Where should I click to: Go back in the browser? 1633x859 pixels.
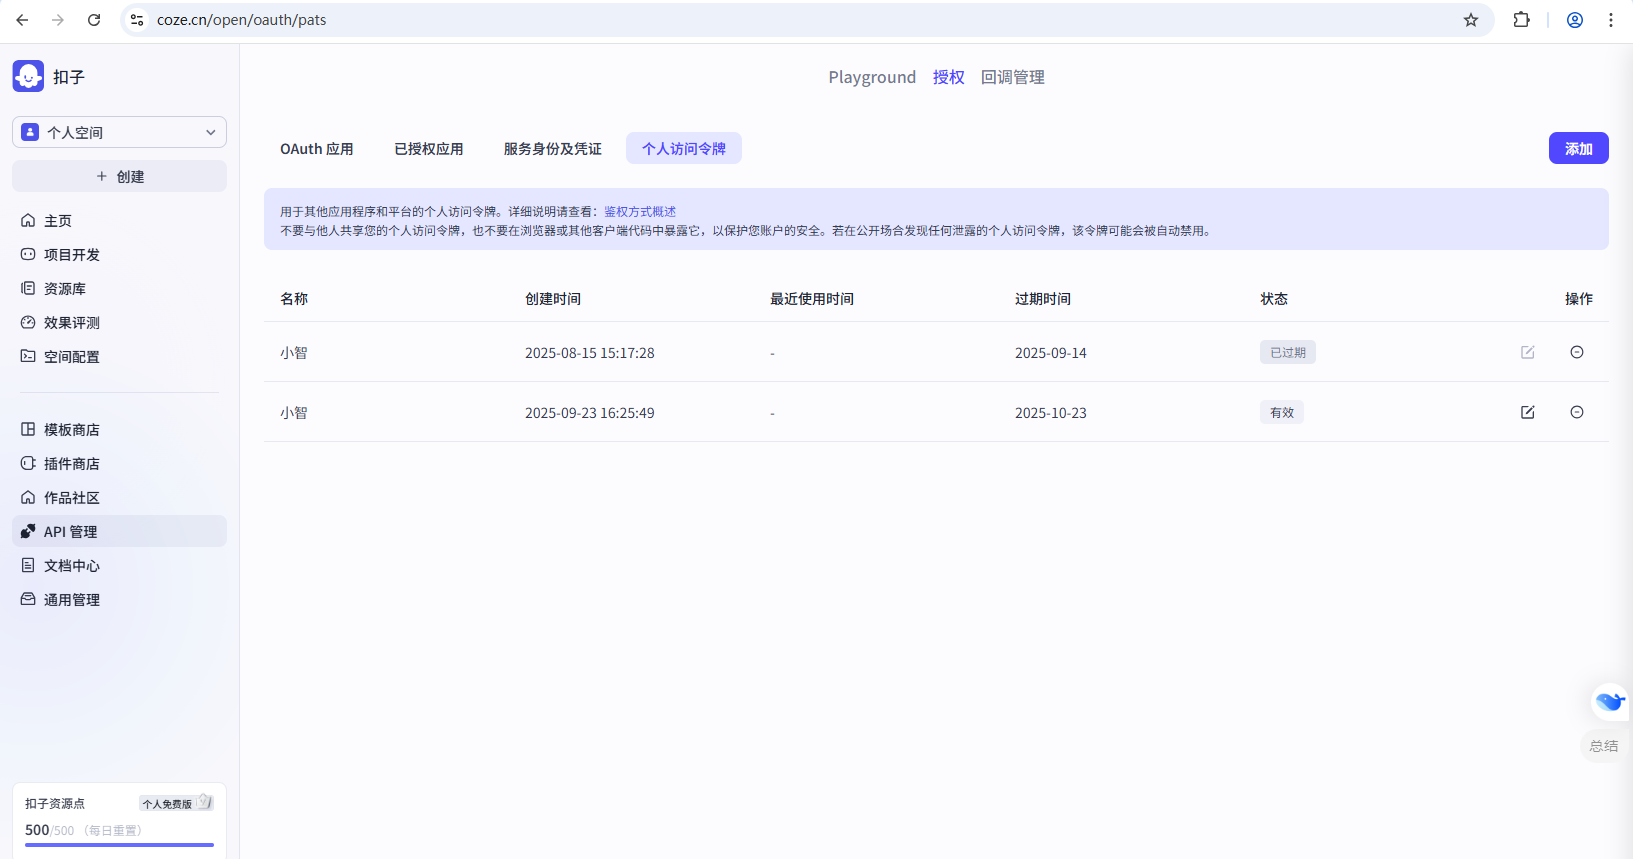(22, 20)
